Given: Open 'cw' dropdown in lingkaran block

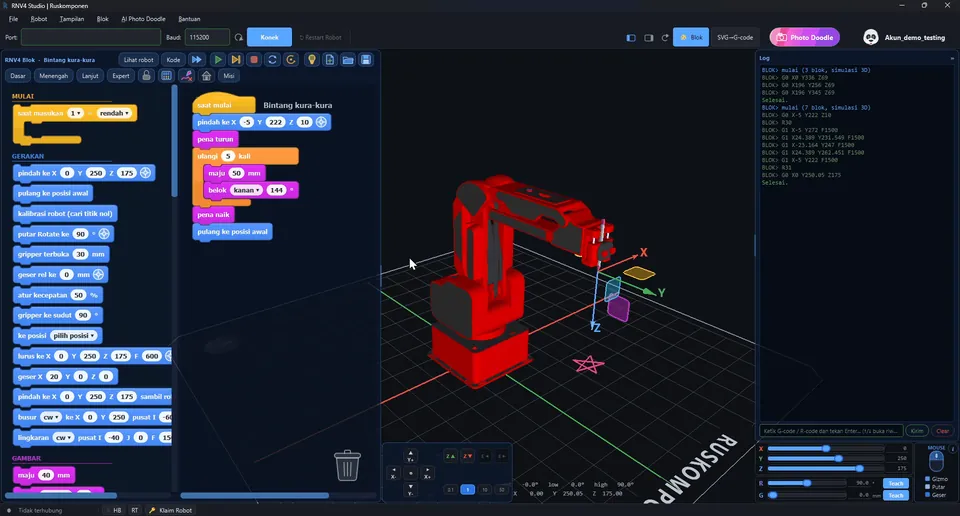Looking at the screenshot, I should coord(63,438).
